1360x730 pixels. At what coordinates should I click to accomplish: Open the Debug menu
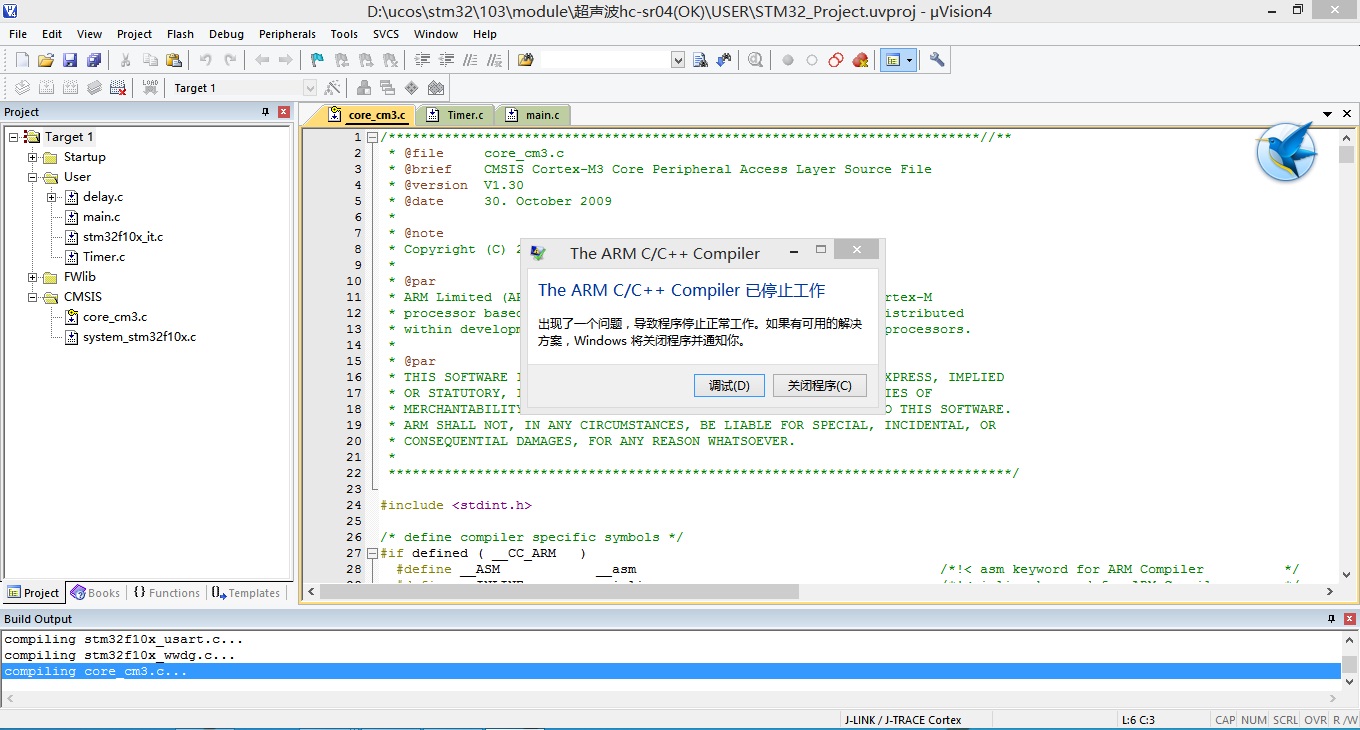tap(227, 34)
